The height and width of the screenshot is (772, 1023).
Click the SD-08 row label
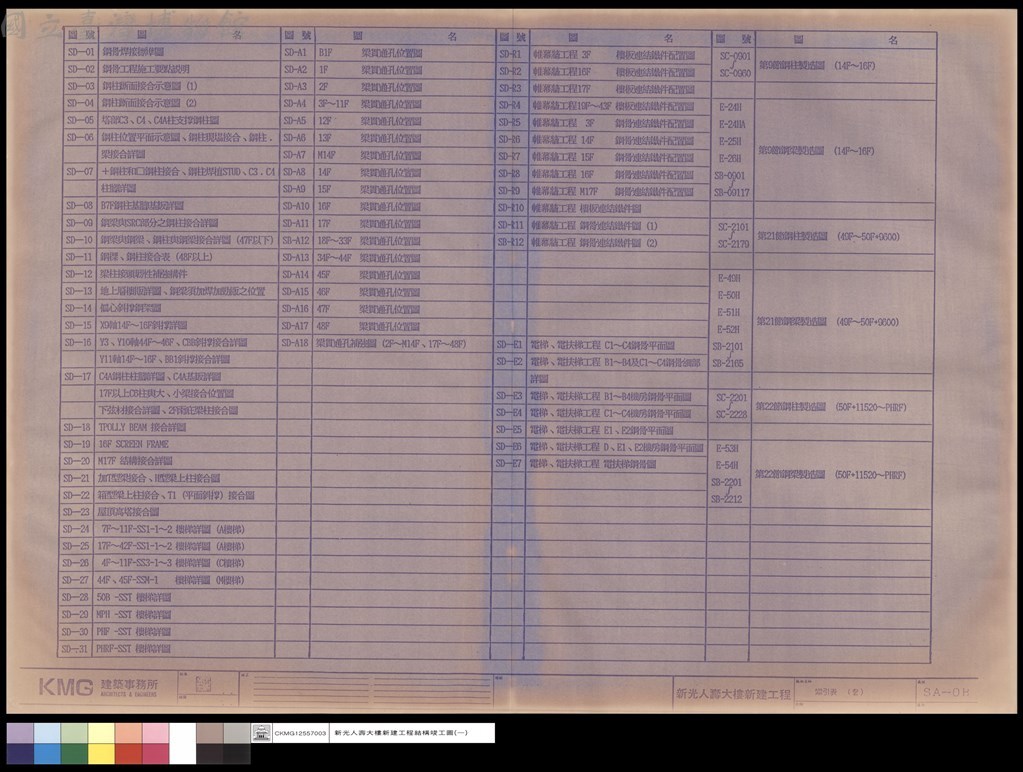pyautogui.click(x=80, y=205)
